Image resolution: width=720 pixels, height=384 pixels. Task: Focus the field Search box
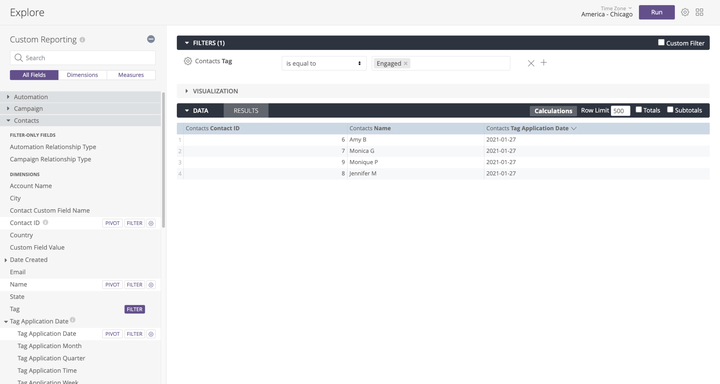pos(83,58)
